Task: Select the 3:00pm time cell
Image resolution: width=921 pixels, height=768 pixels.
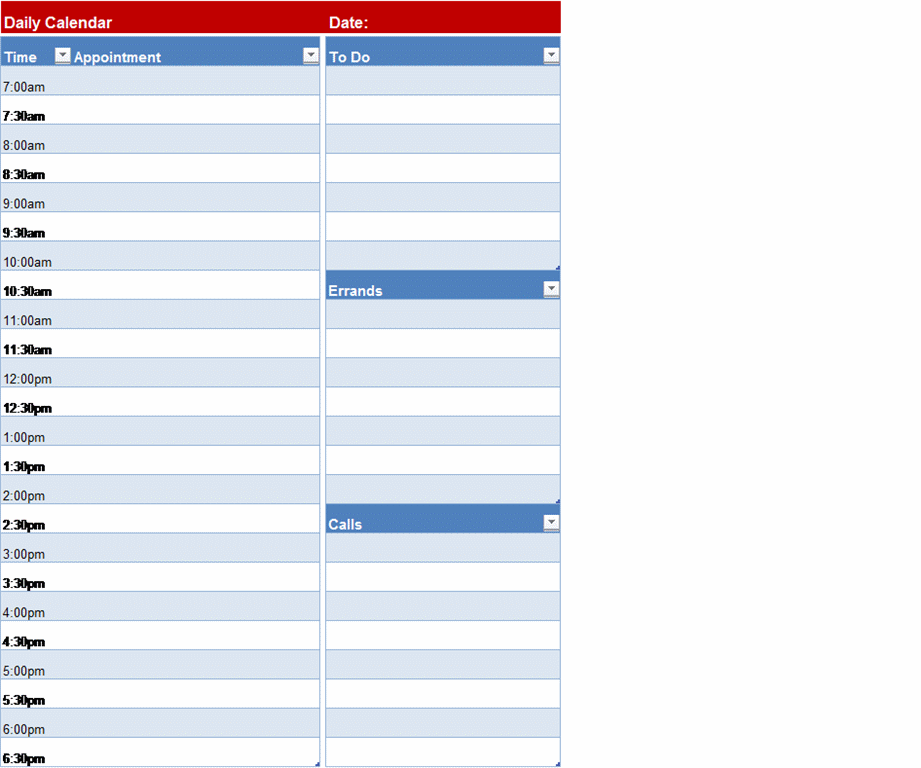Action: click(x=36, y=548)
